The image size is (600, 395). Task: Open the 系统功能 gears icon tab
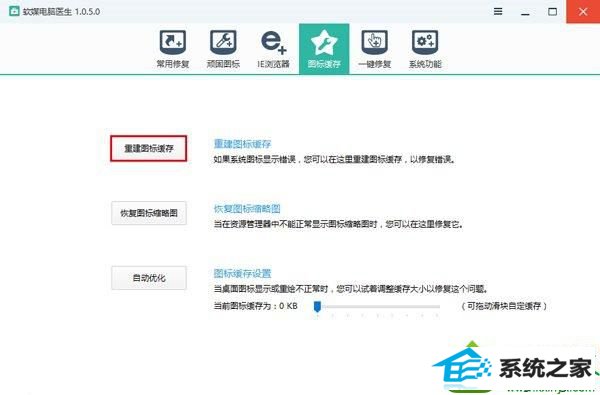(425, 49)
